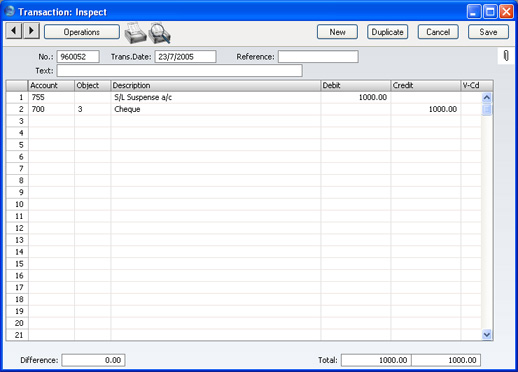Image resolution: width=518 pixels, height=372 pixels.
Task: Click the credit Total field
Action: [446, 360]
